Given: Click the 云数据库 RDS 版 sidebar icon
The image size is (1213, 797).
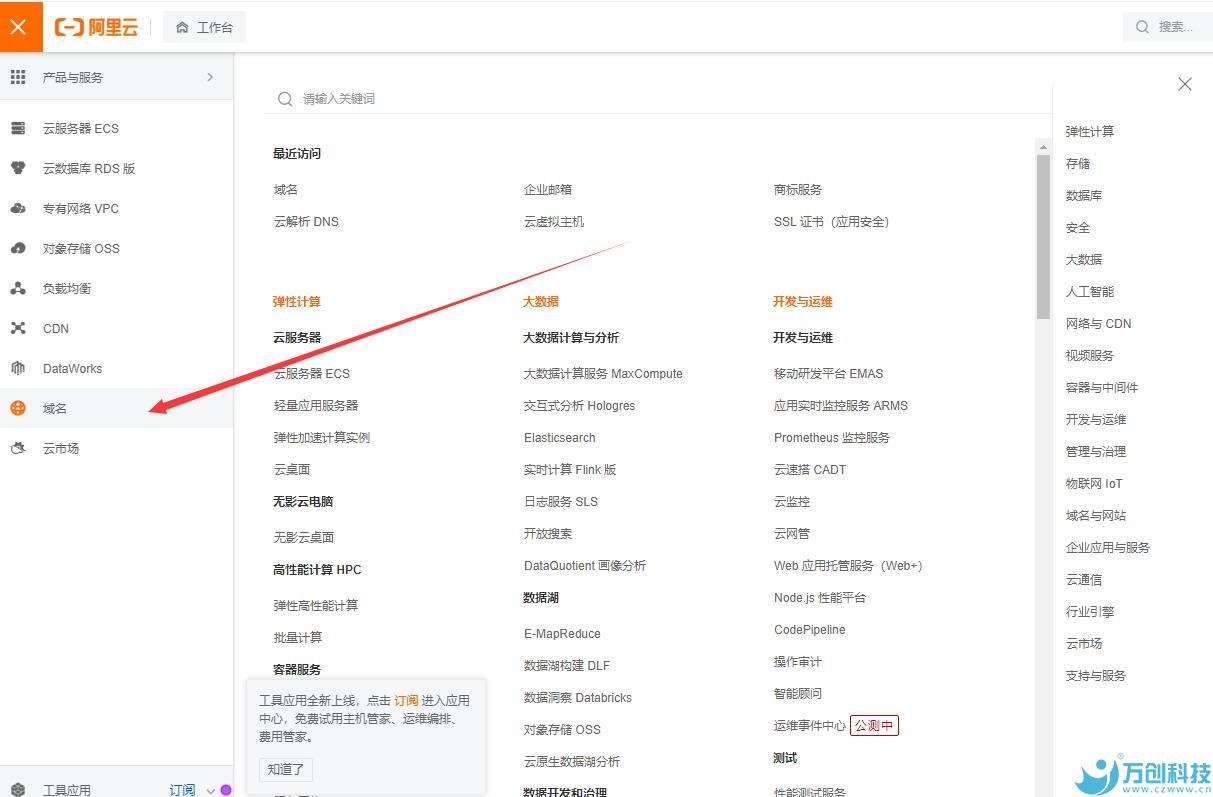Looking at the screenshot, I should pos(18,168).
